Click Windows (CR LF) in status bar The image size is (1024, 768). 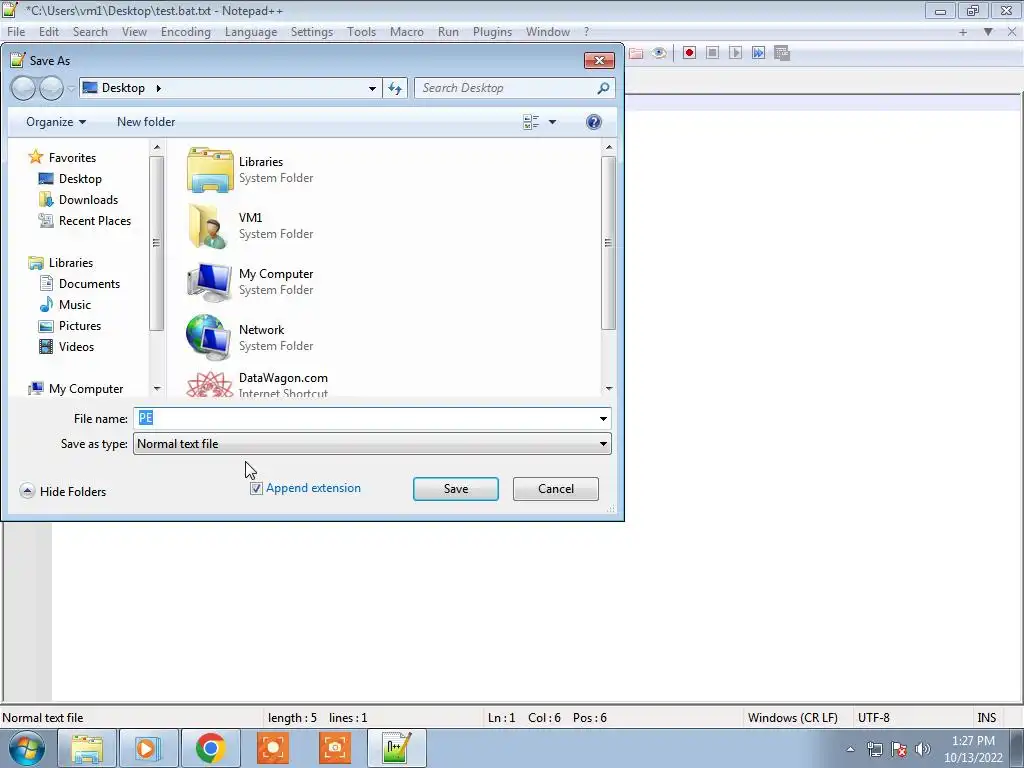[x=792, y=718]
